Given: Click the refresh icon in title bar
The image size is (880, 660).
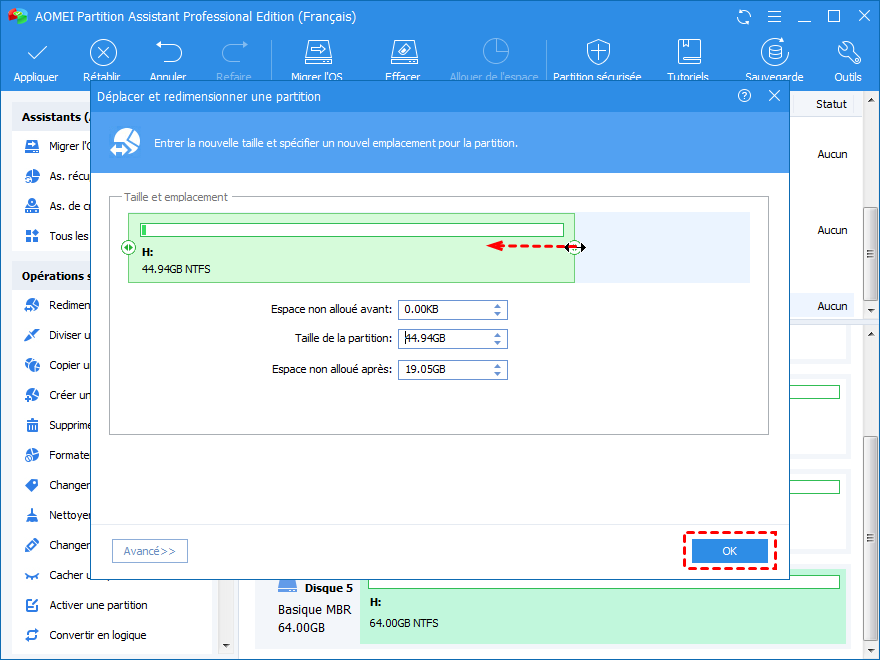Looking at the screenshot, I should 744,17.
